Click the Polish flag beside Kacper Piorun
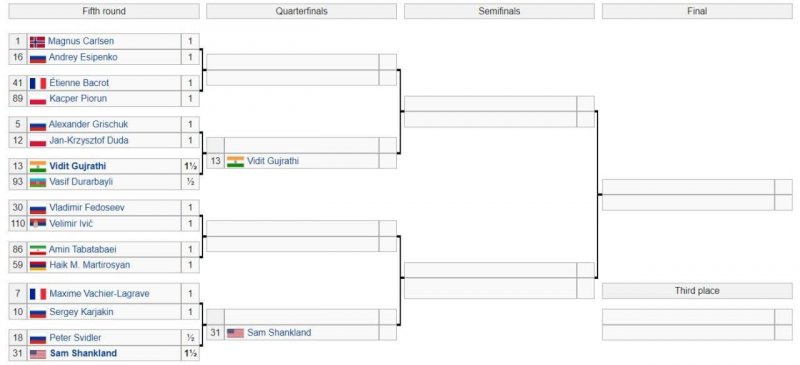This screenshot has width=800, height=365. [x=38, y=99]
